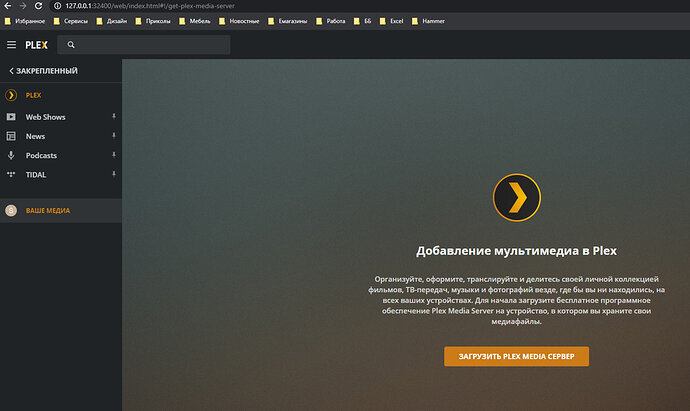
Task: Open the Работа bookmarks folder
Action: coord(330,21)
